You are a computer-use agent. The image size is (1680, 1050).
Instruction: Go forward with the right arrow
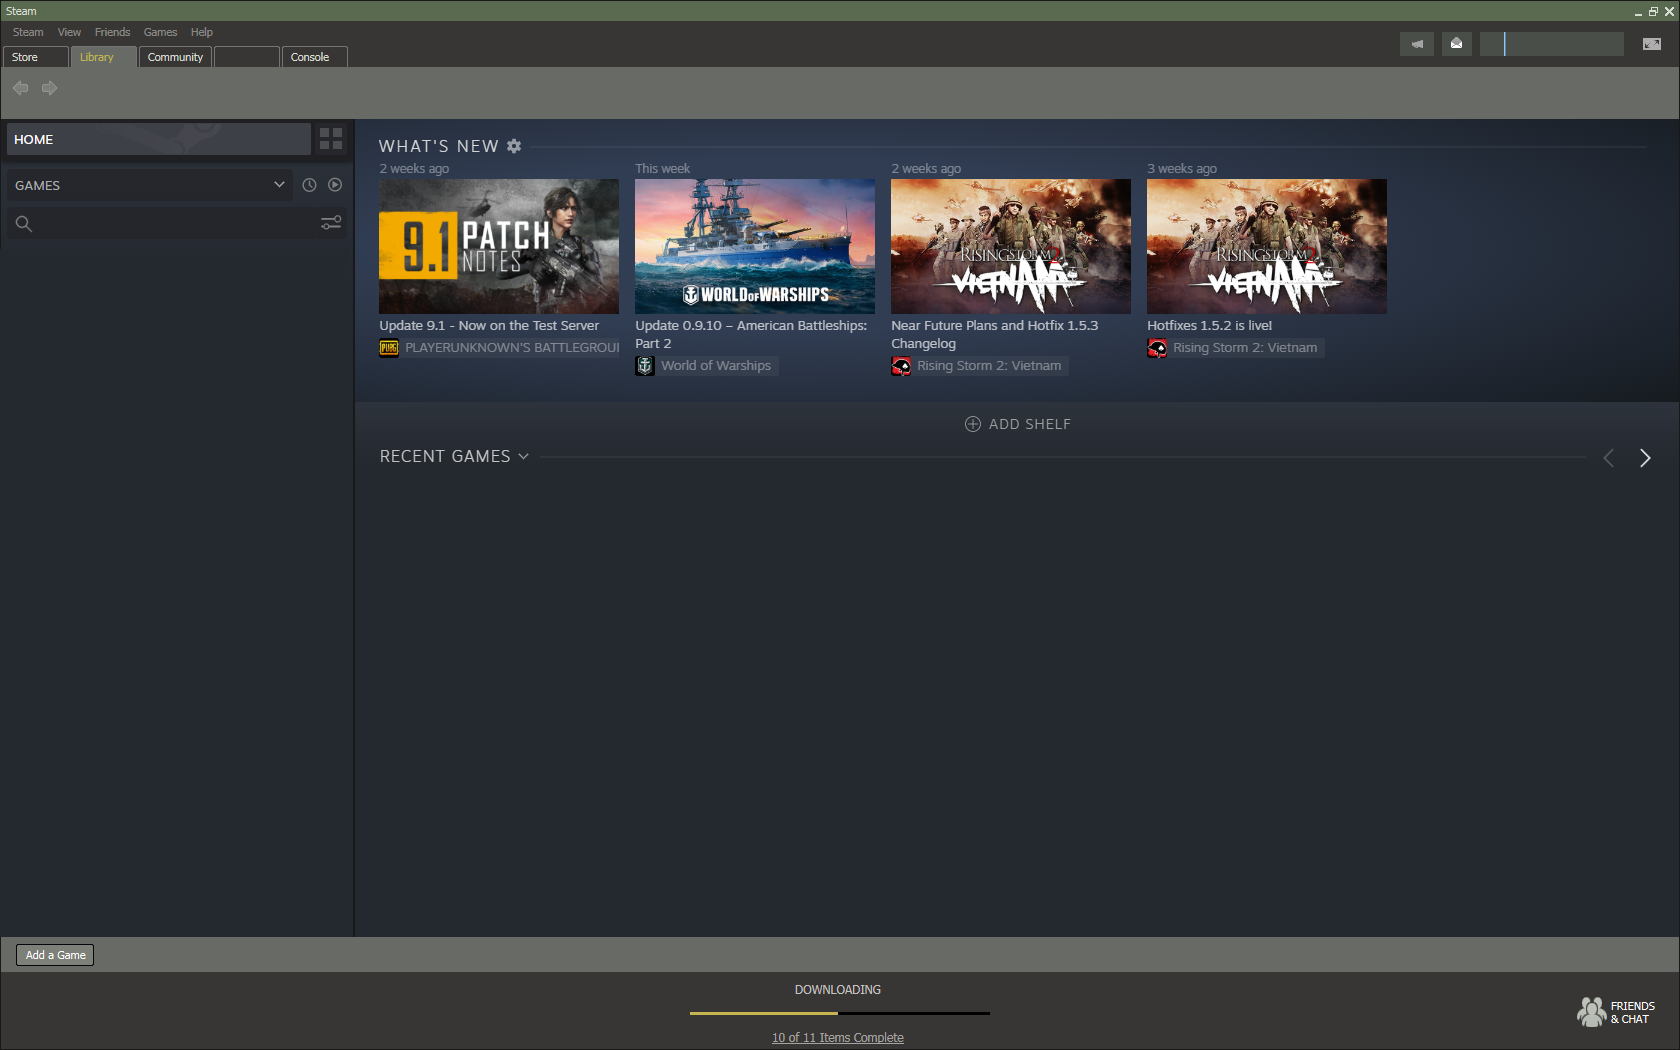[x=49, y=88]
